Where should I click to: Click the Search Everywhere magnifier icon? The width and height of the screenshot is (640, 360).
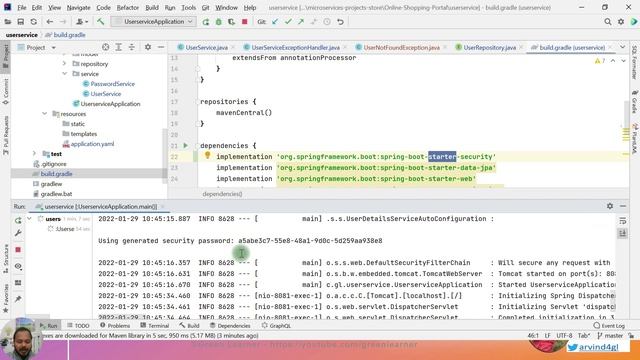click(x=608, y=22)
